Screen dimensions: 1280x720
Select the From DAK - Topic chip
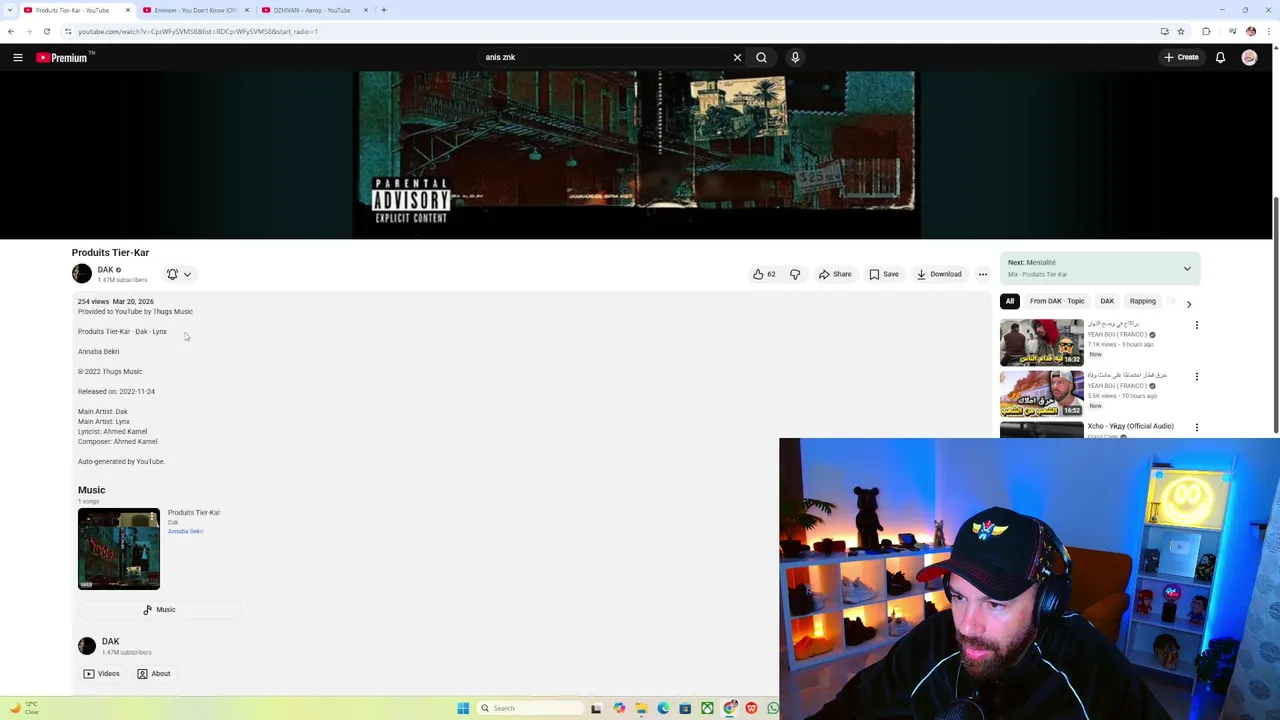coord(1057,301)
